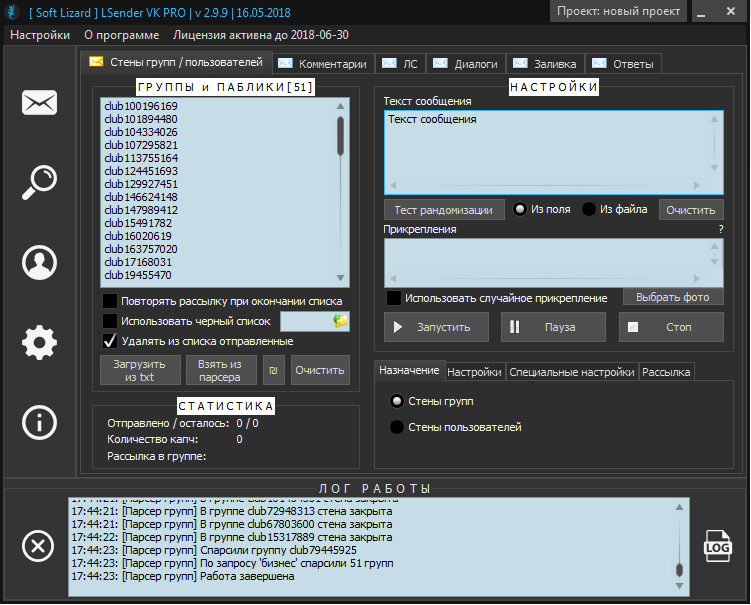Open the accounts user sidebar icon

(39, 263)
